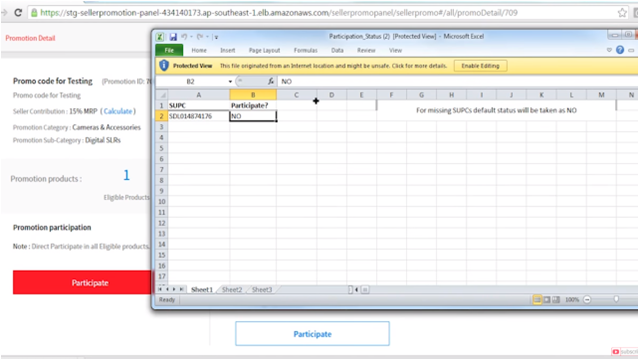
Task: Click the insert function fx icon
Action: click(x=271, y=81)
